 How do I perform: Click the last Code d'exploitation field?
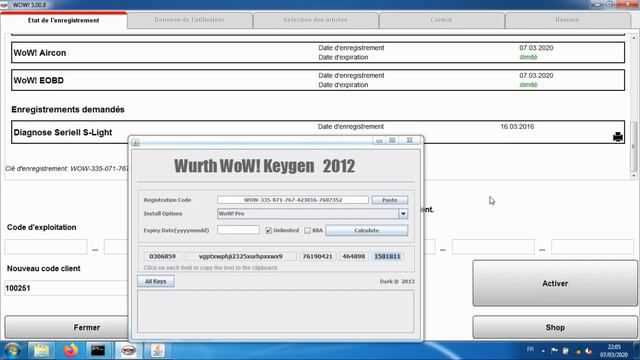click(592, 247)
